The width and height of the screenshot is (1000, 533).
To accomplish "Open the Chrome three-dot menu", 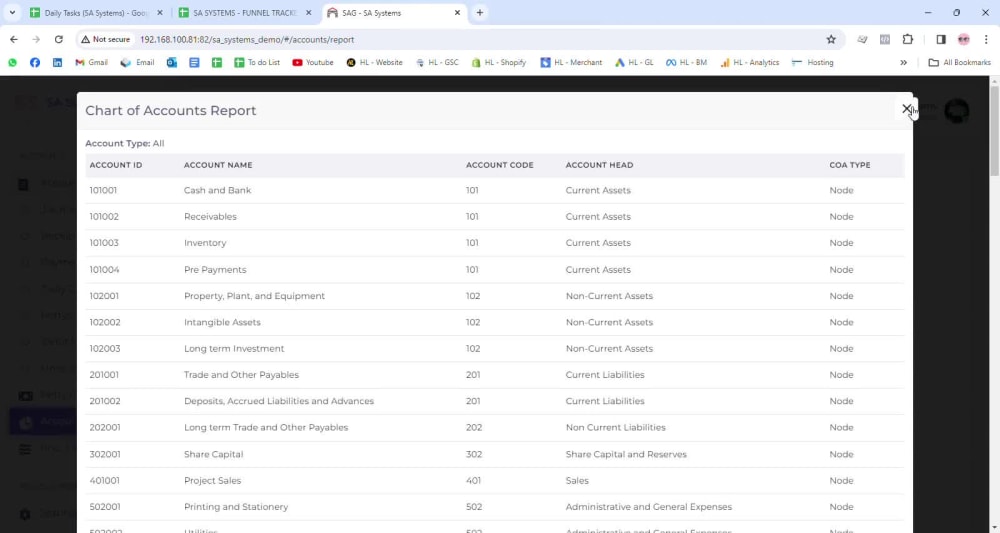I will (x=986, y=40).
